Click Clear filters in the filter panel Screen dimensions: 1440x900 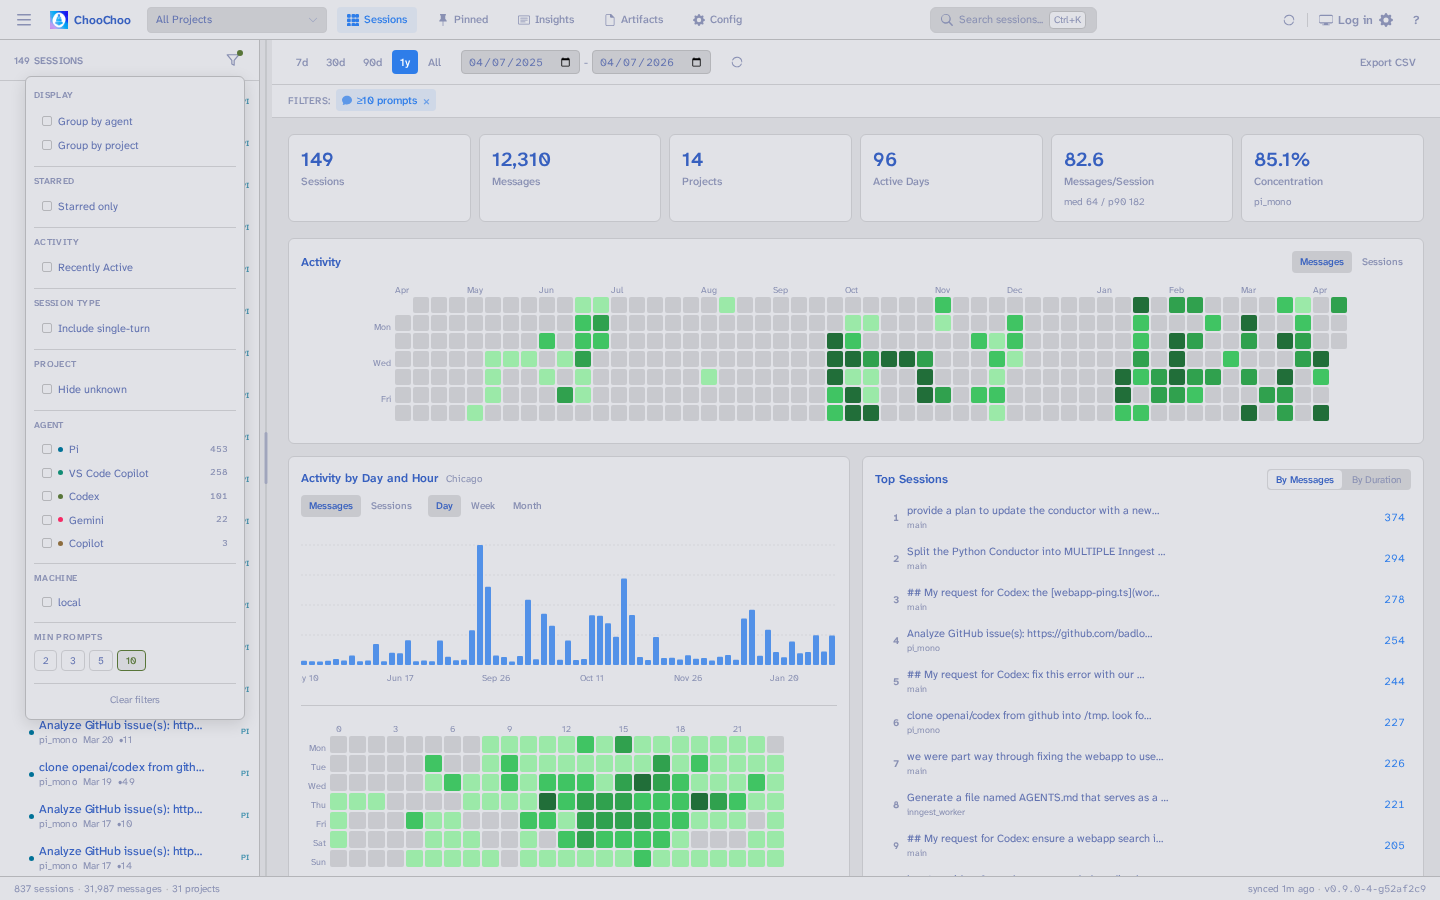point(134,699)
